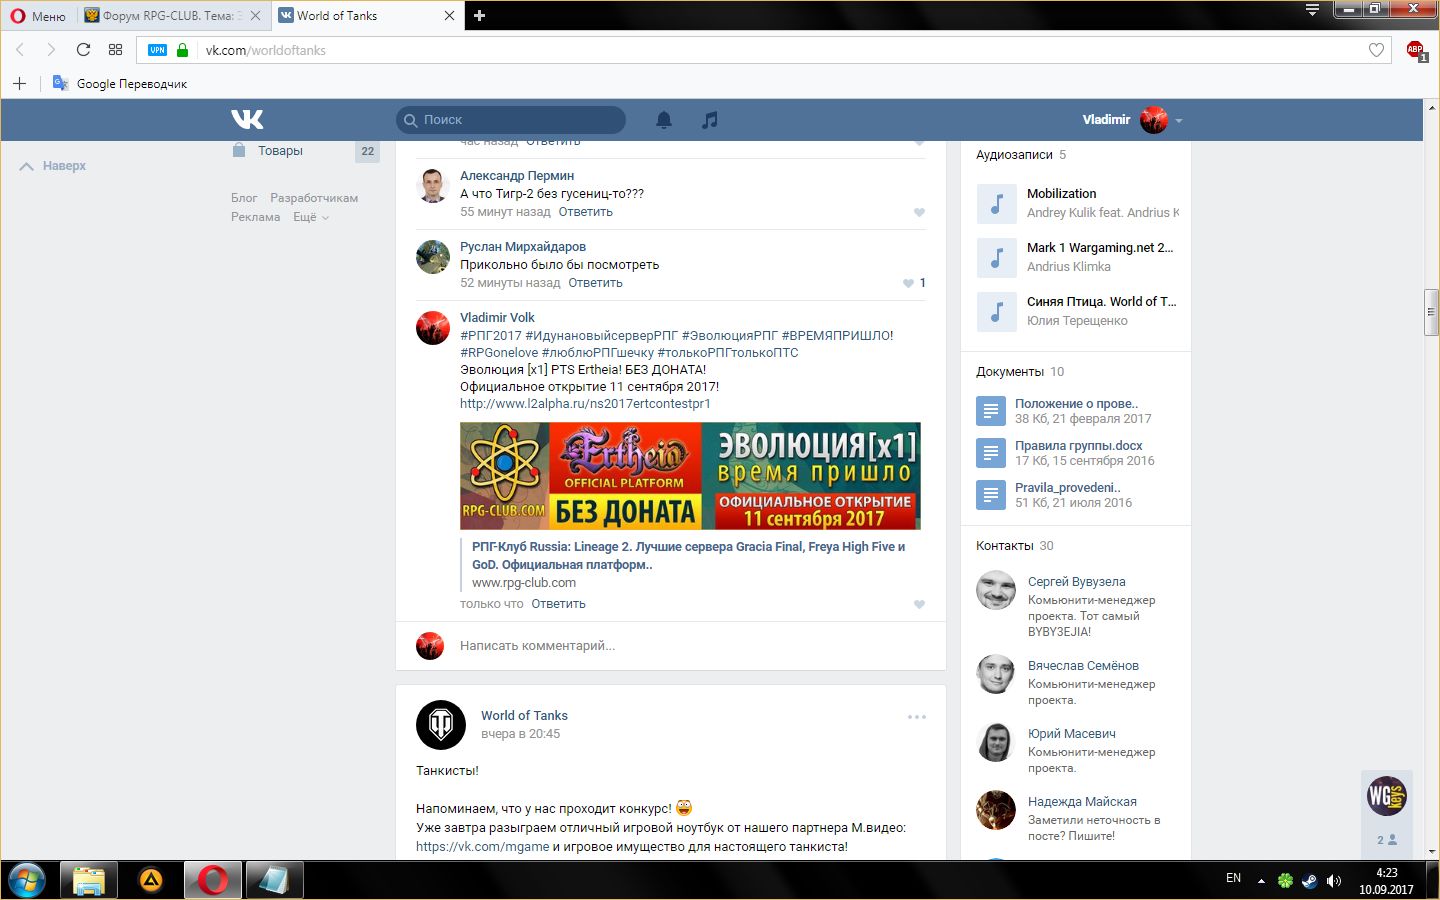Open post options menu with three dots

tap(917, 717)
